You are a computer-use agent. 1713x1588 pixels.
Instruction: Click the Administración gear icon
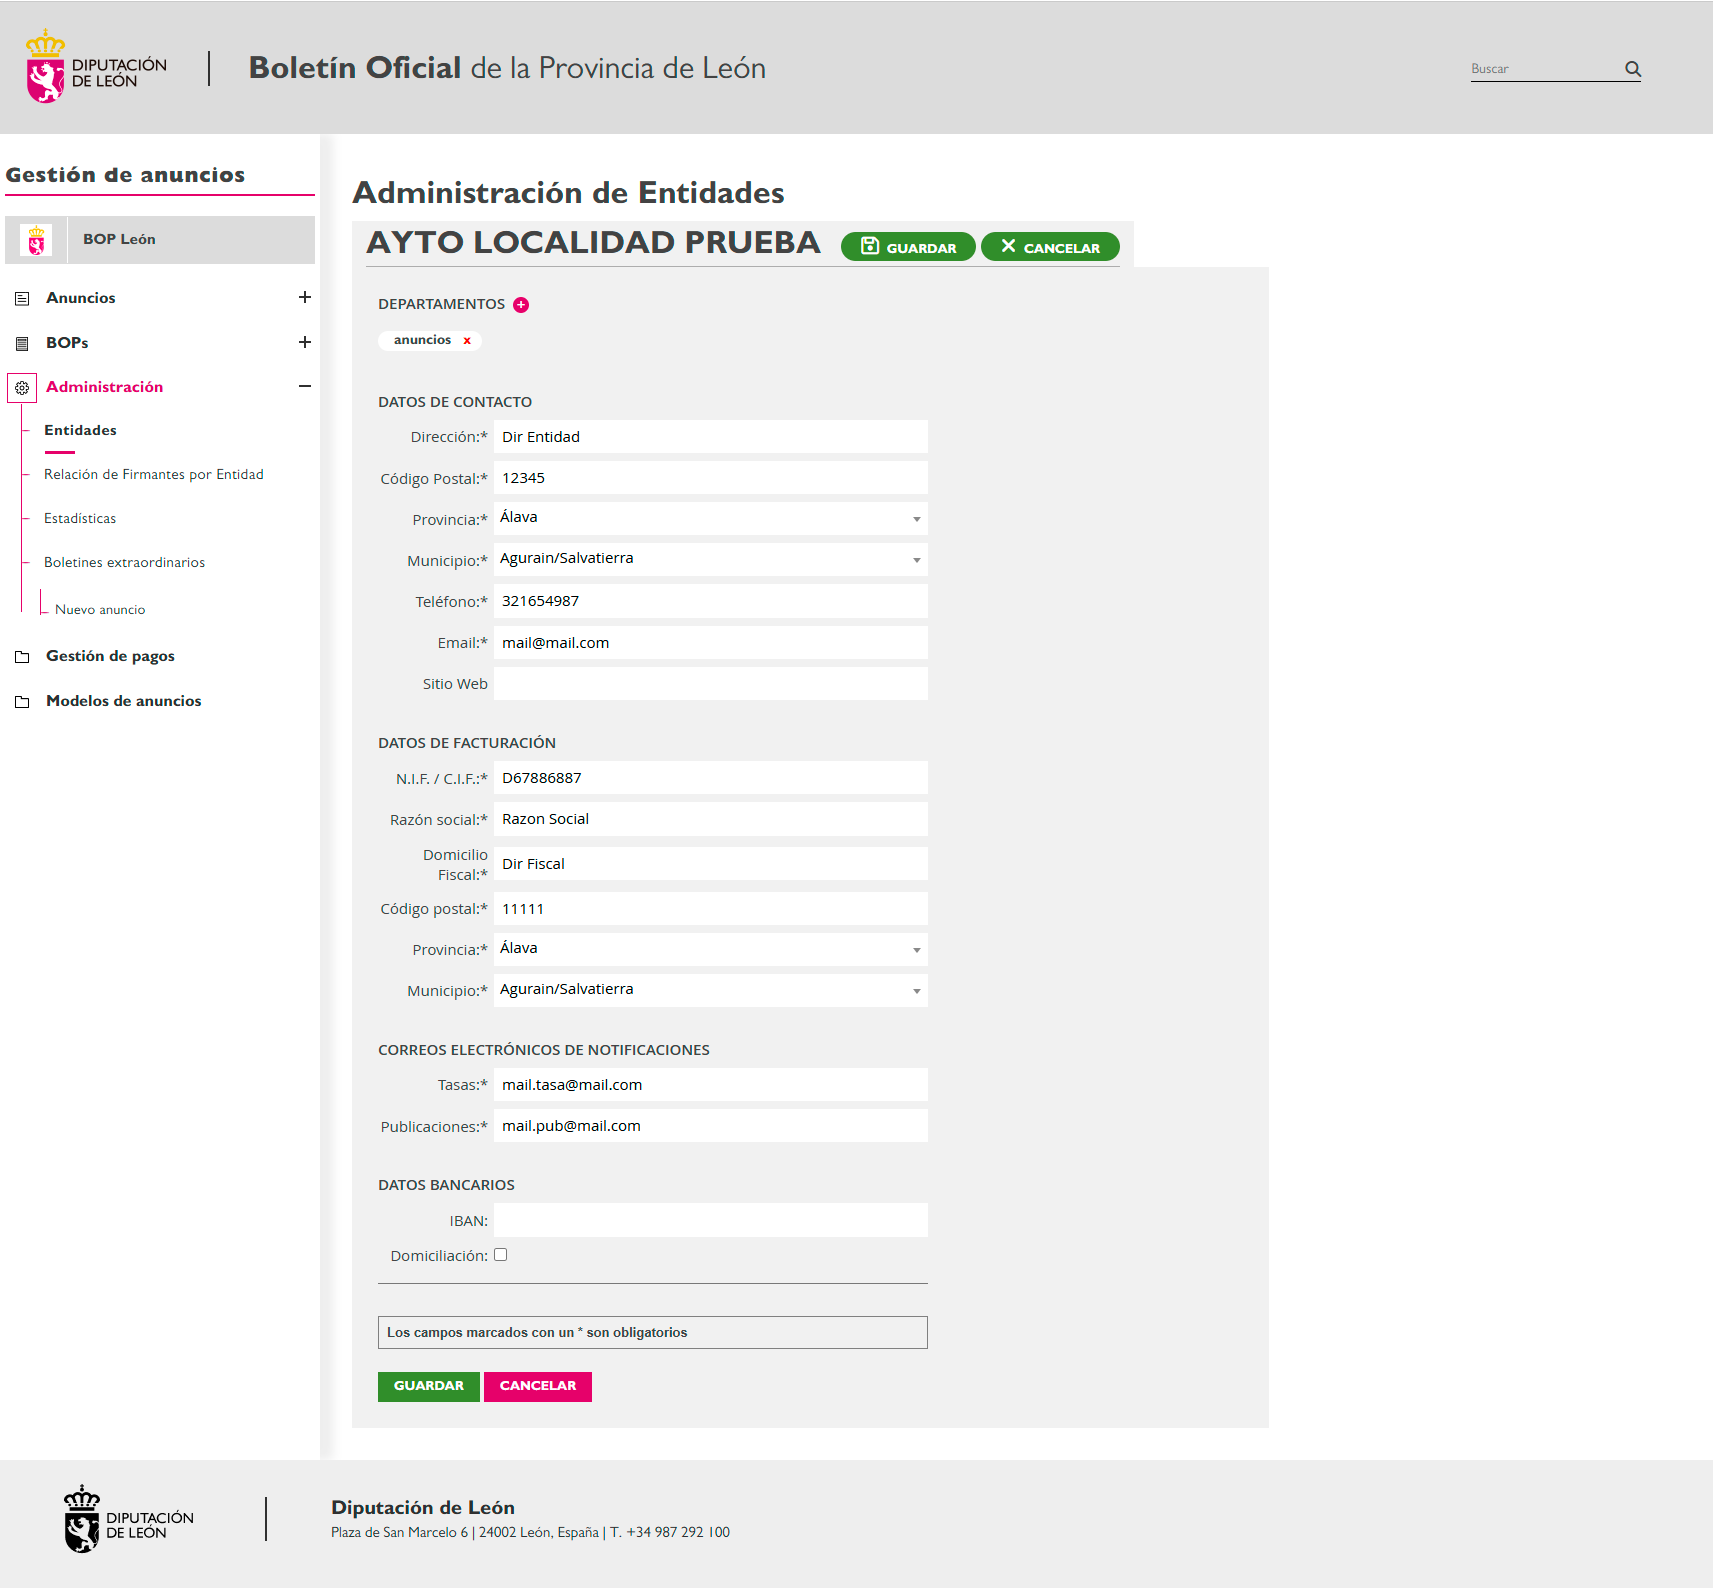22,388
